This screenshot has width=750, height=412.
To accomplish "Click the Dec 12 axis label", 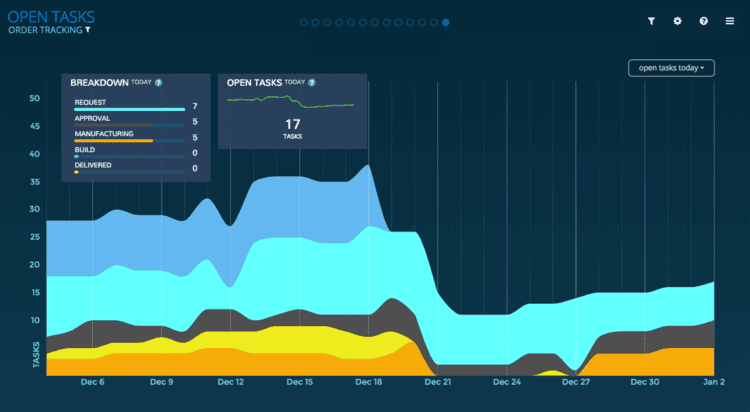I will click(x=231, y=382).
